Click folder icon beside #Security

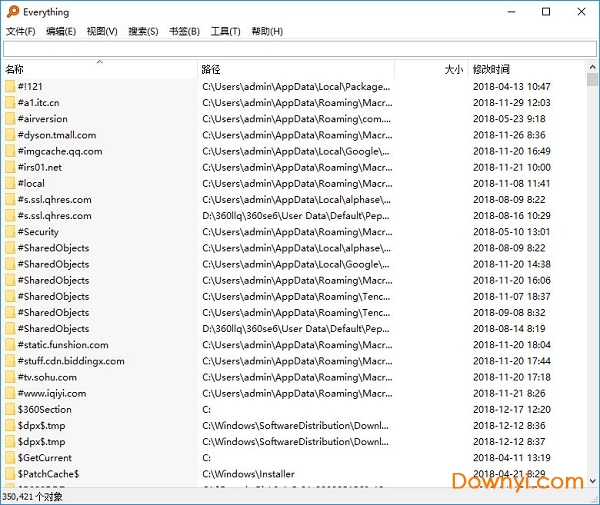(x=10, y=232)
